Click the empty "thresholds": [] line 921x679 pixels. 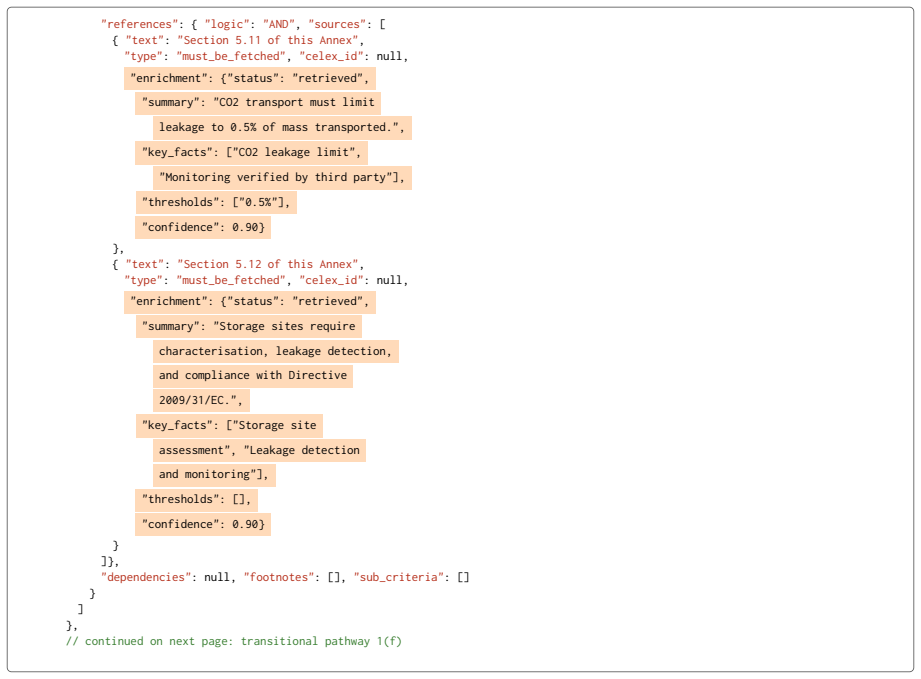[x=196, y=500]
